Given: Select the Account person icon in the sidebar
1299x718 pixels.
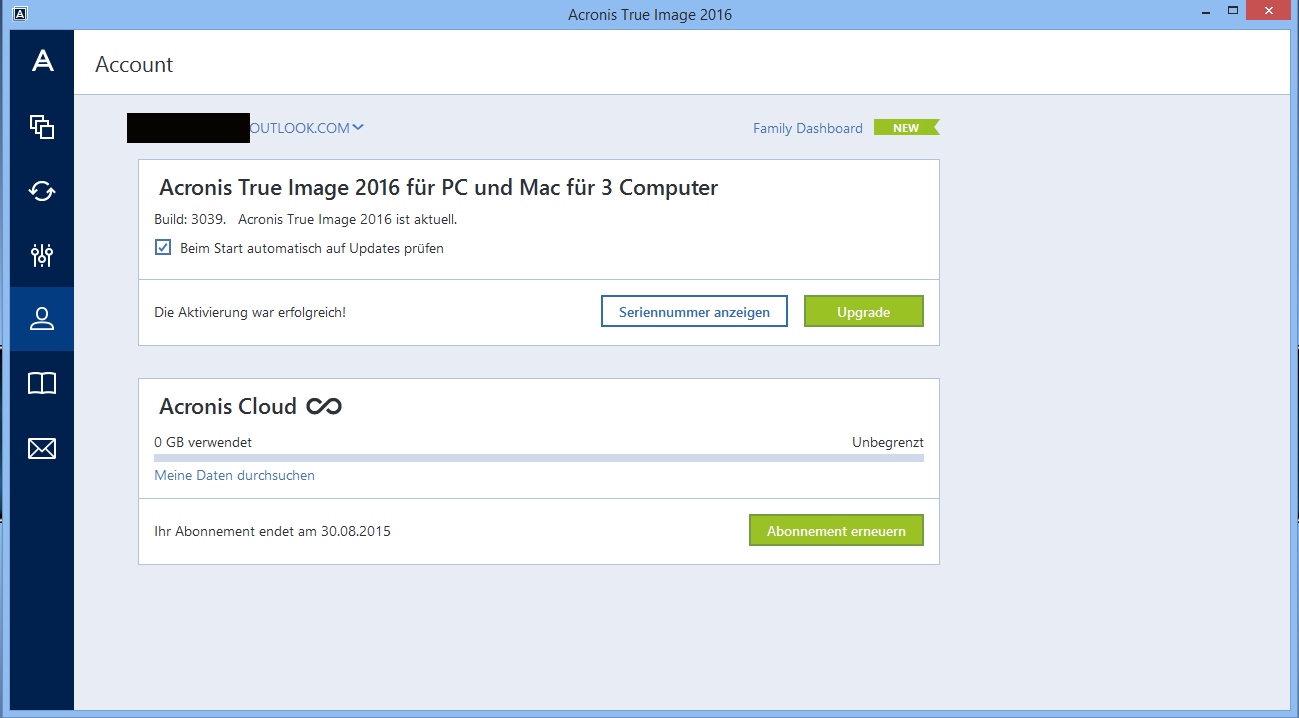Looking at the screenshot, I should 42,319.
